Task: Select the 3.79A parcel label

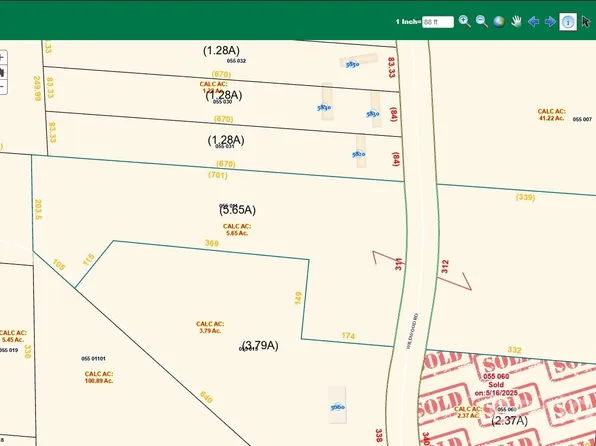Action: (260, 345)
